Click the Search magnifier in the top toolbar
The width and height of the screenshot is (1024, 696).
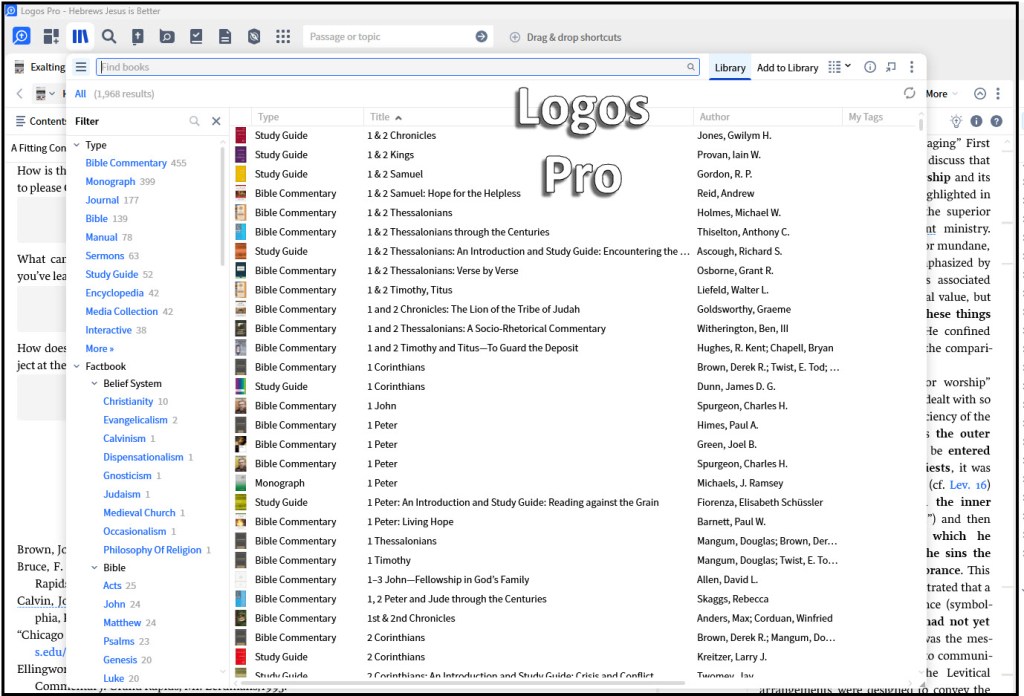click(109, 37)
